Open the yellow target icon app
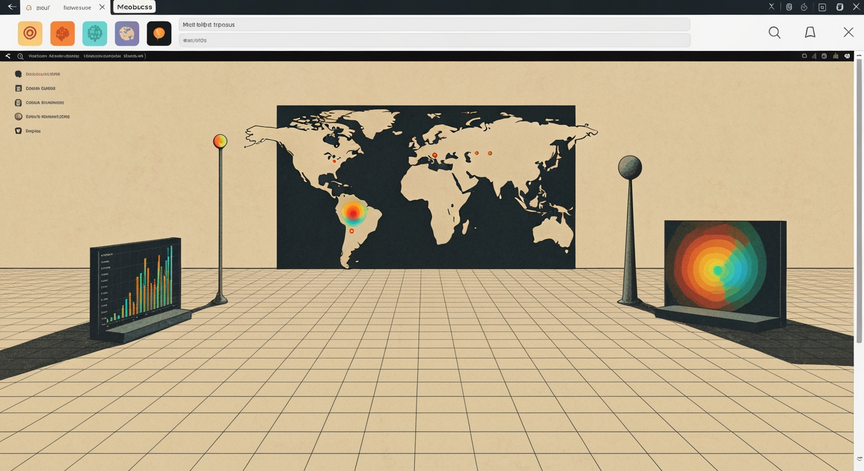Image resolution: width=864 pixels, height=471 pixels. click(x=30, y=34)
